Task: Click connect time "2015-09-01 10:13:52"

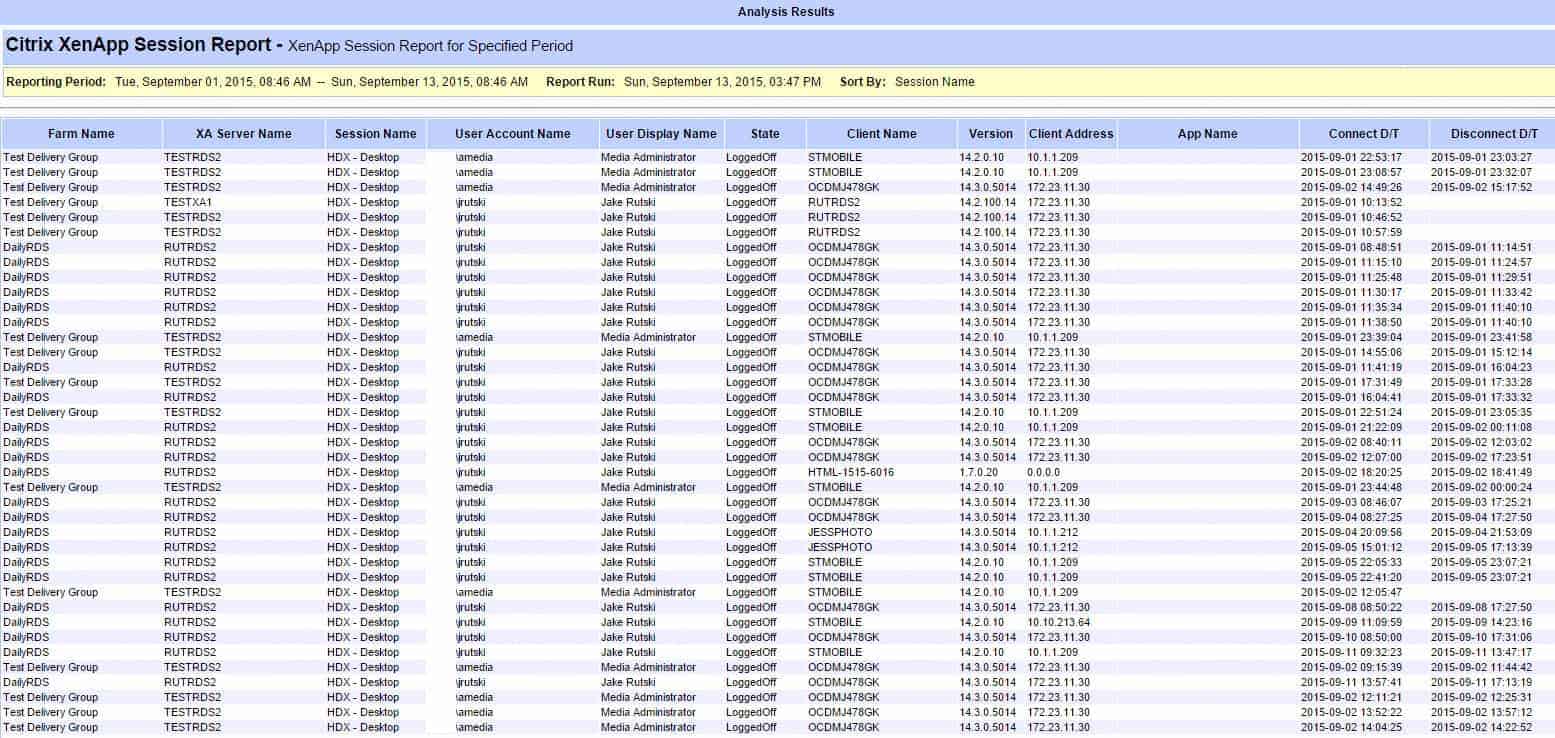Action: (1351, 202)
